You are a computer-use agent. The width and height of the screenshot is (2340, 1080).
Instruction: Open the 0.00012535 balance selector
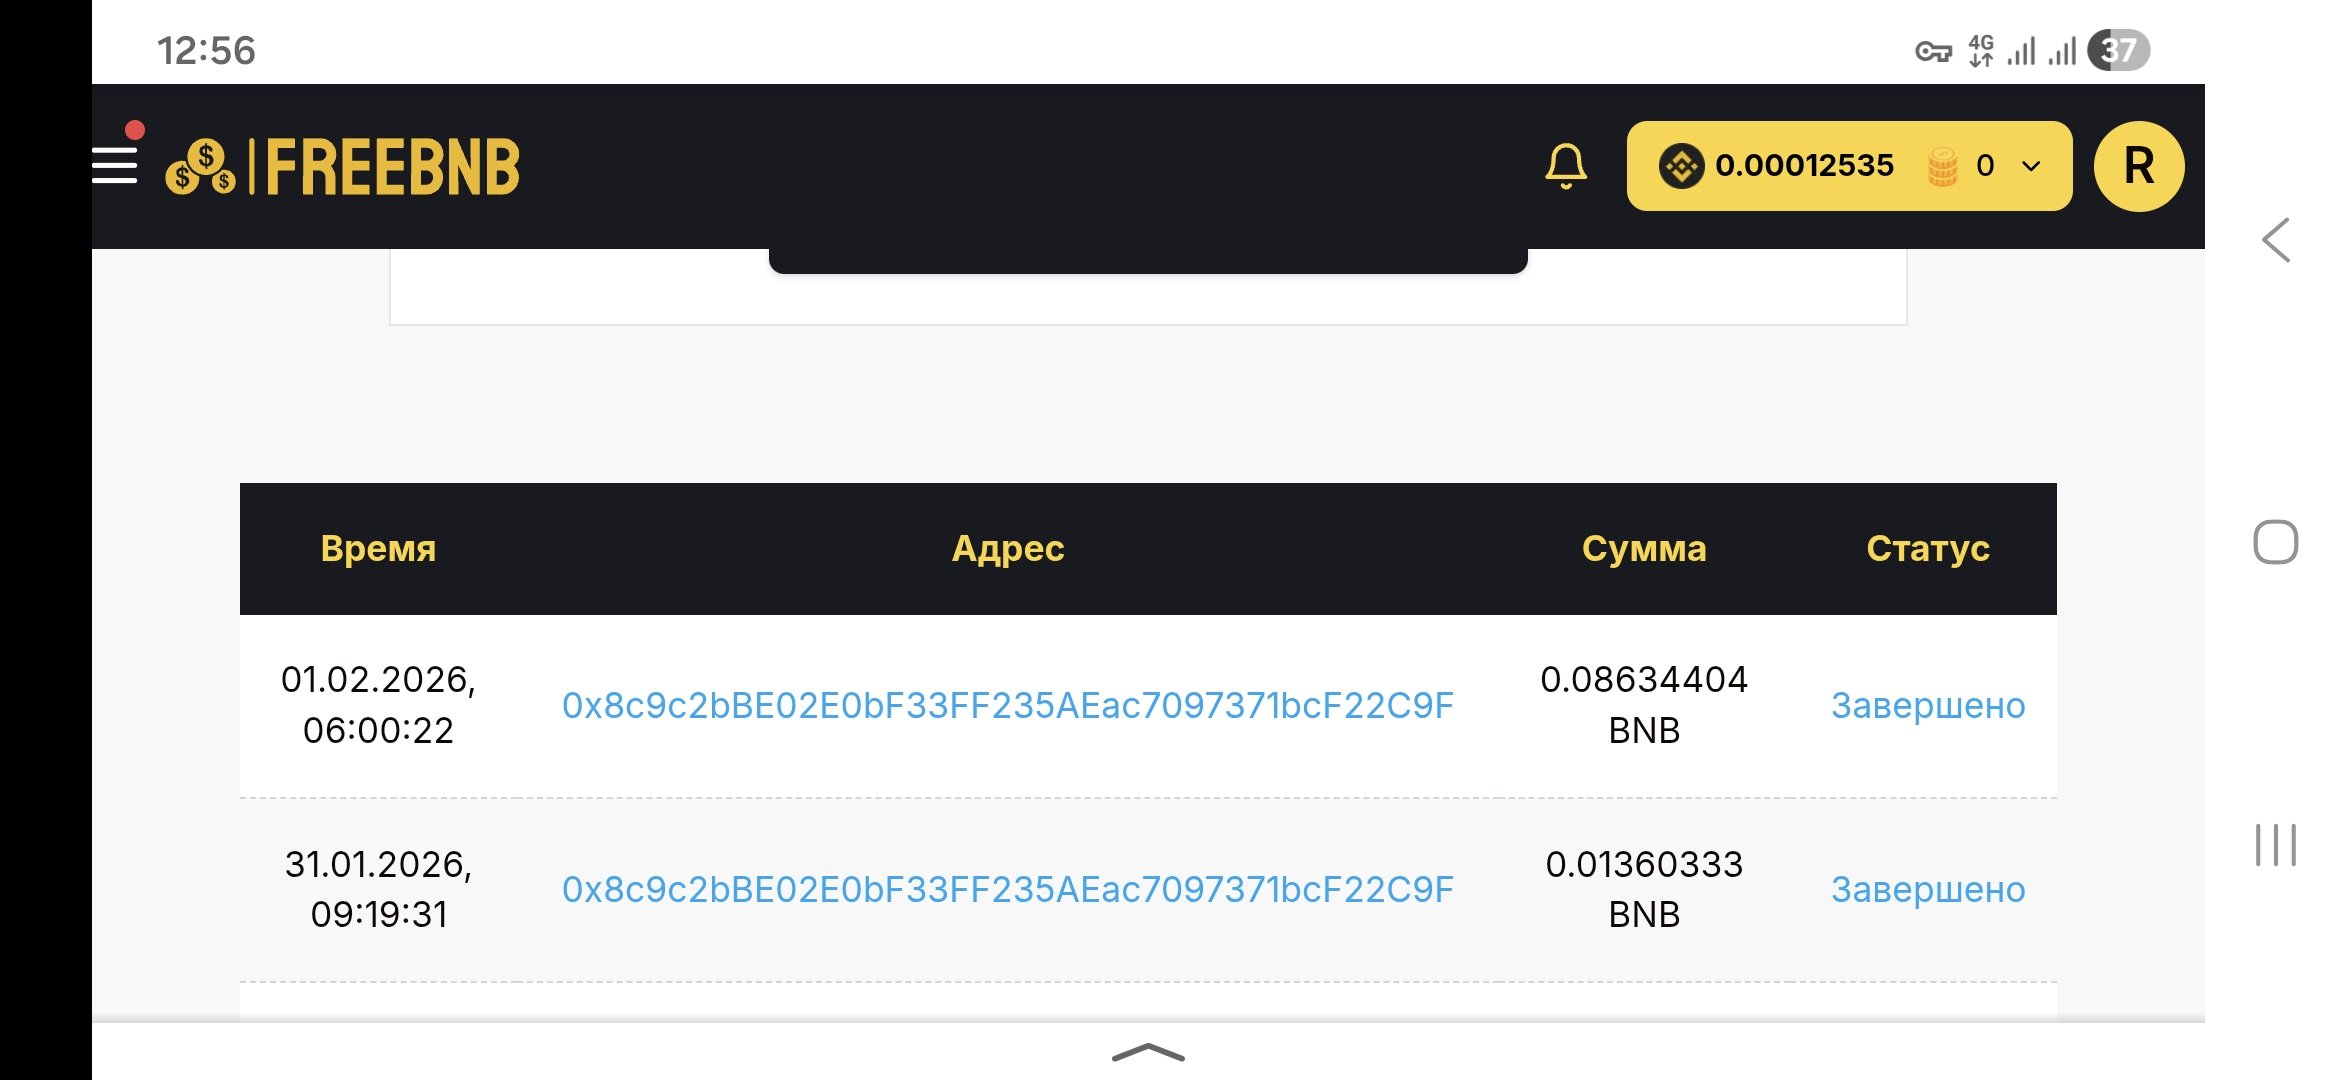coord(1804,166)
